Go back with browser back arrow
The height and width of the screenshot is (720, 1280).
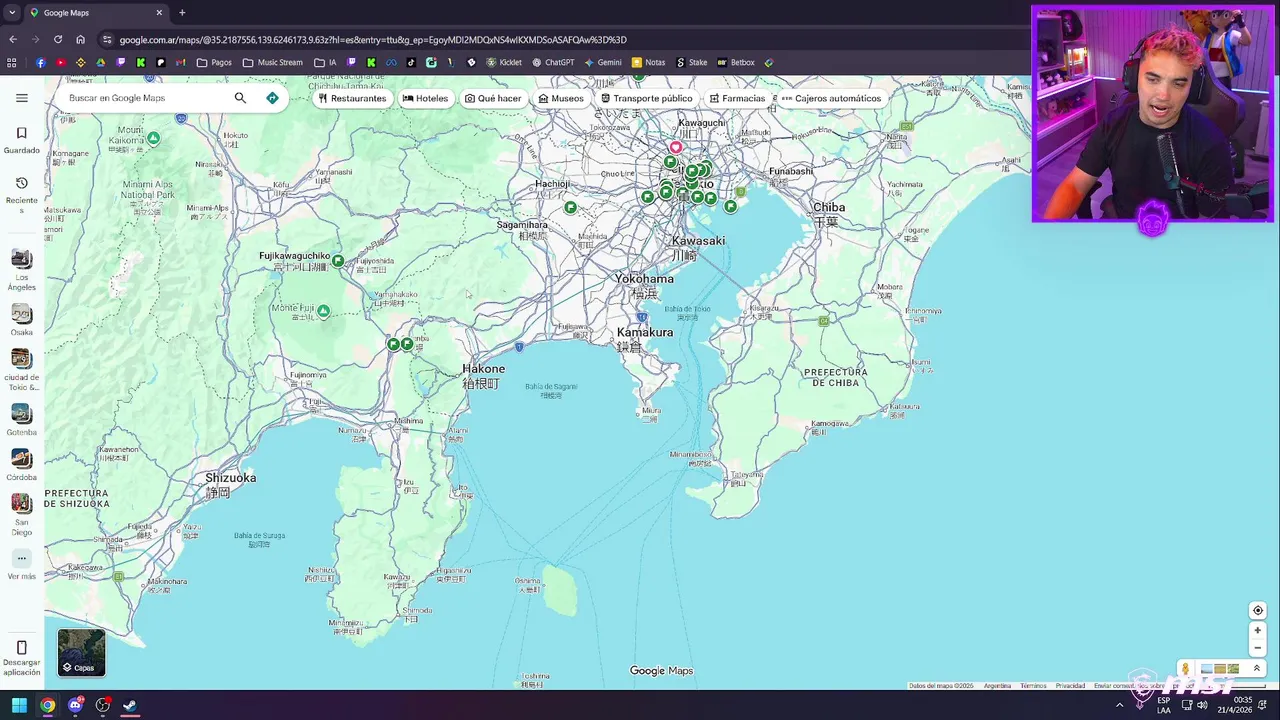tap(13, 39)
